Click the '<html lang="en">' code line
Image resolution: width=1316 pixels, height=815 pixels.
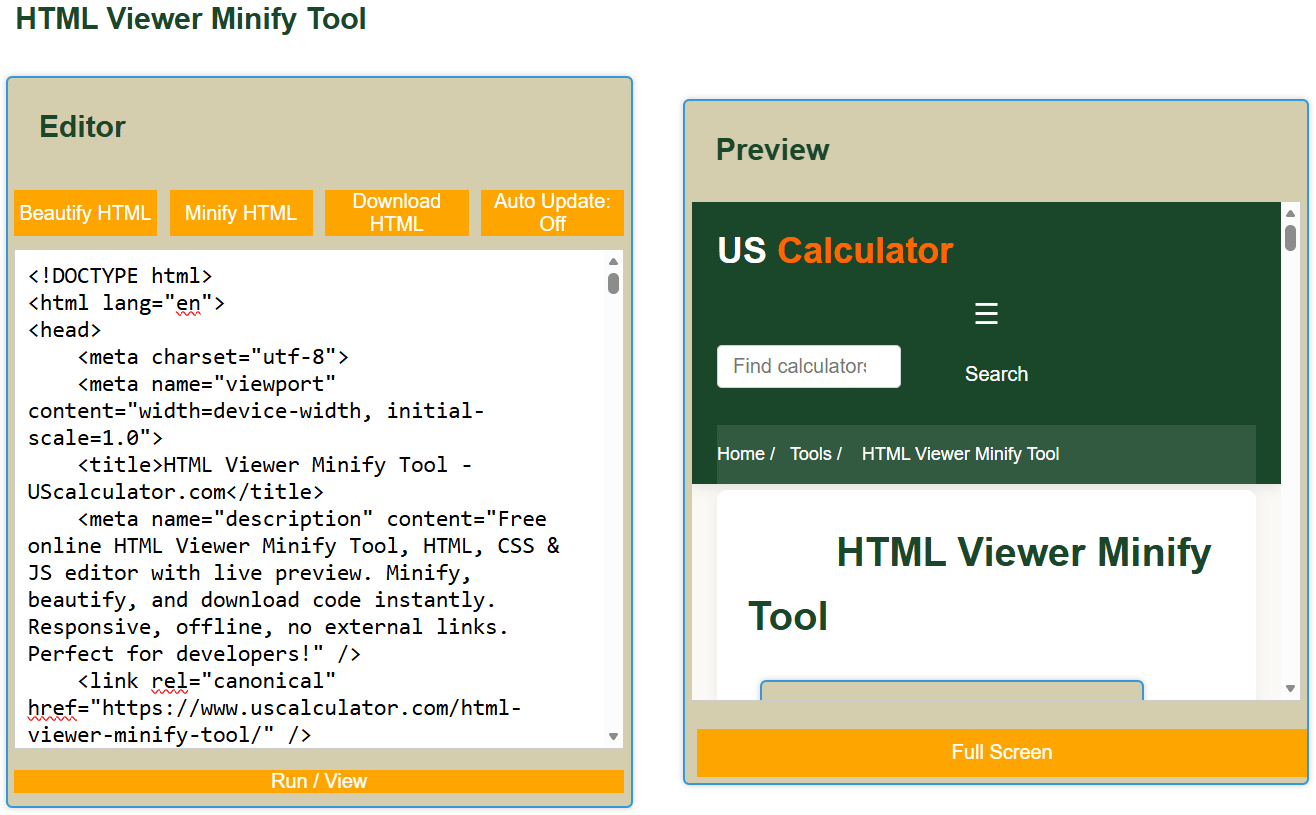(126, 303)
